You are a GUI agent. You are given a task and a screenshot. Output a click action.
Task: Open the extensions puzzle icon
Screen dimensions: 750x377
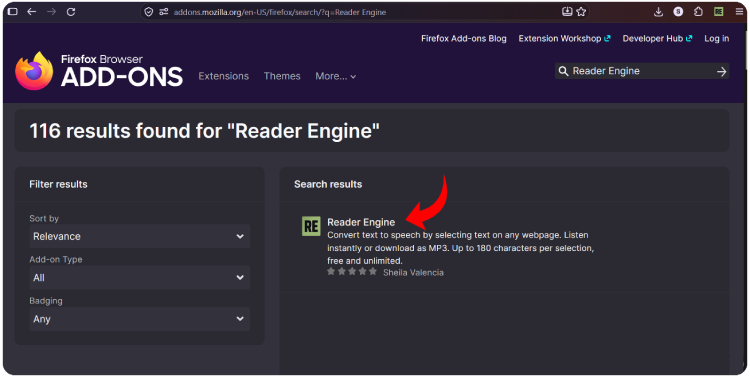click(x=698, y=12)
